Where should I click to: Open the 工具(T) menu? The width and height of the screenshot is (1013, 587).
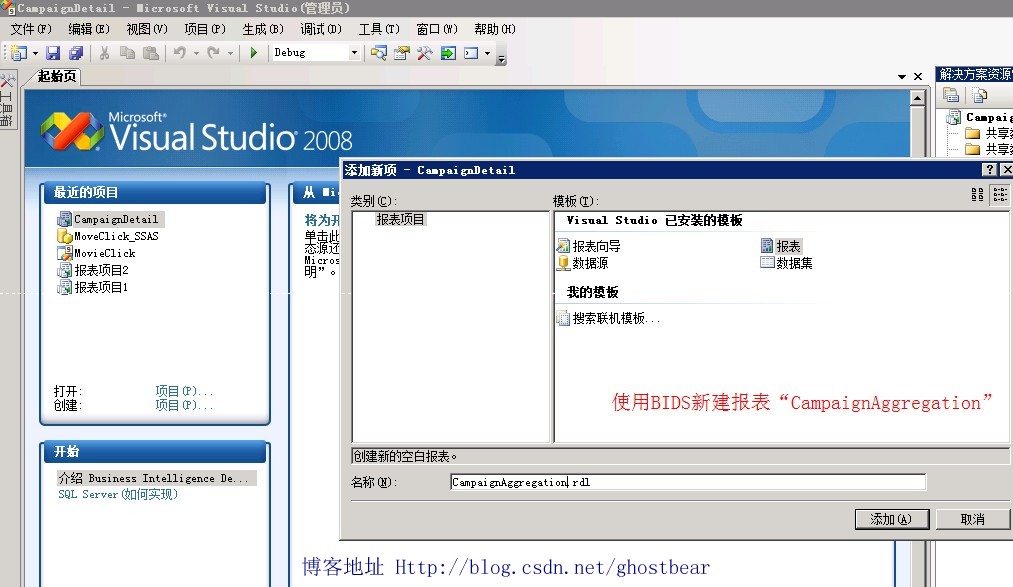377,29
